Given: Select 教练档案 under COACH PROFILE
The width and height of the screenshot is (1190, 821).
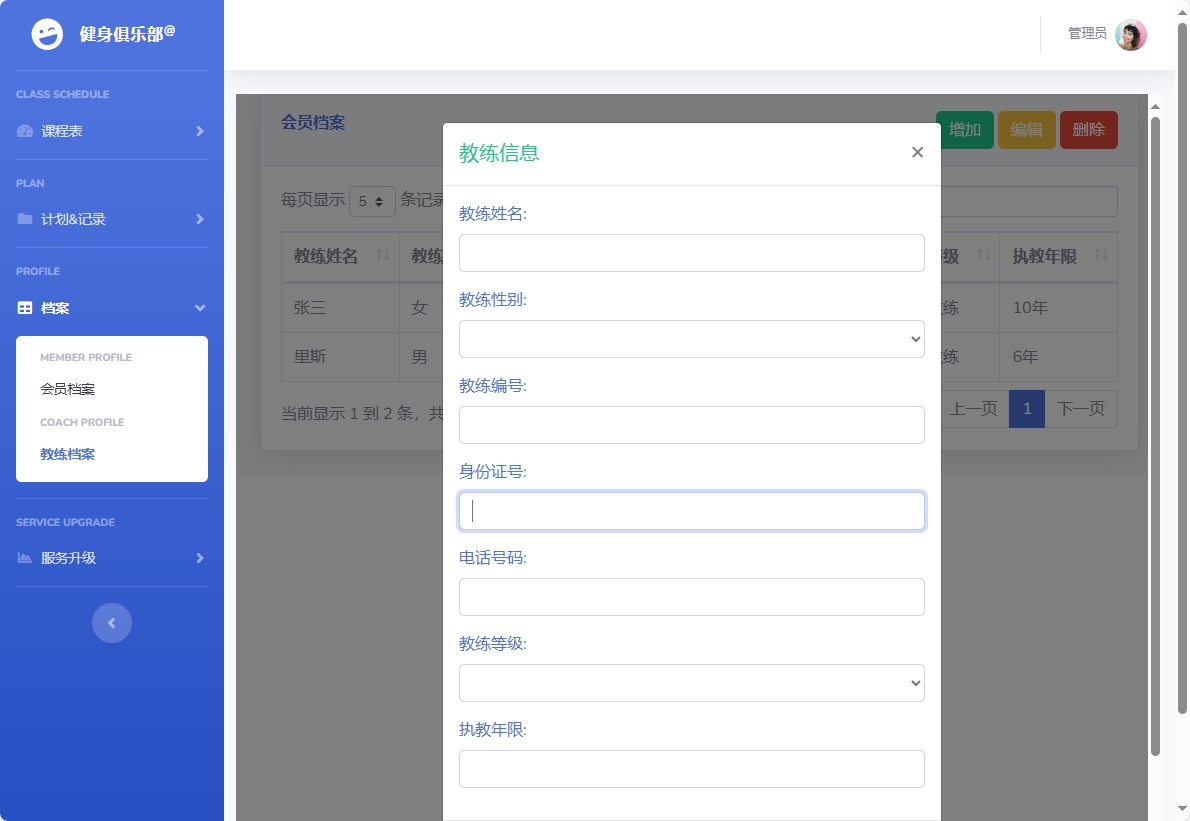Looking at the screenshot, I should 67,453.
